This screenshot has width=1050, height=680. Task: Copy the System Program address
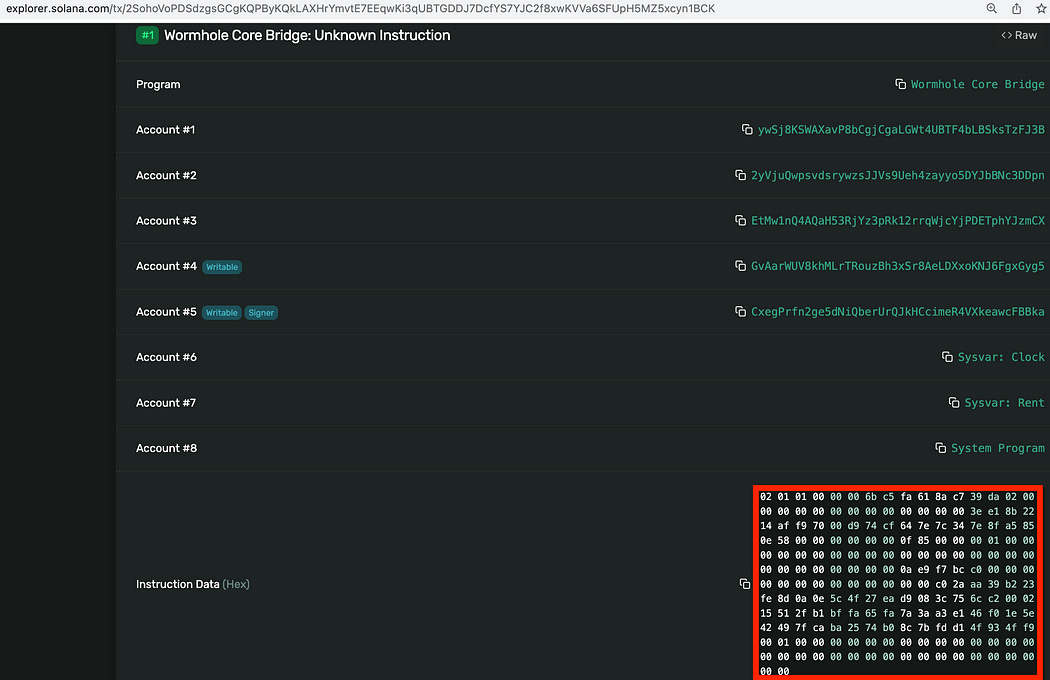(941, 448)
